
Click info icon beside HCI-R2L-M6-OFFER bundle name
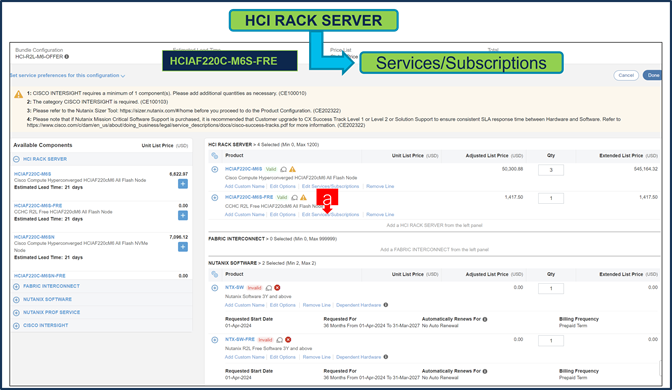click(x=67, y=57)
